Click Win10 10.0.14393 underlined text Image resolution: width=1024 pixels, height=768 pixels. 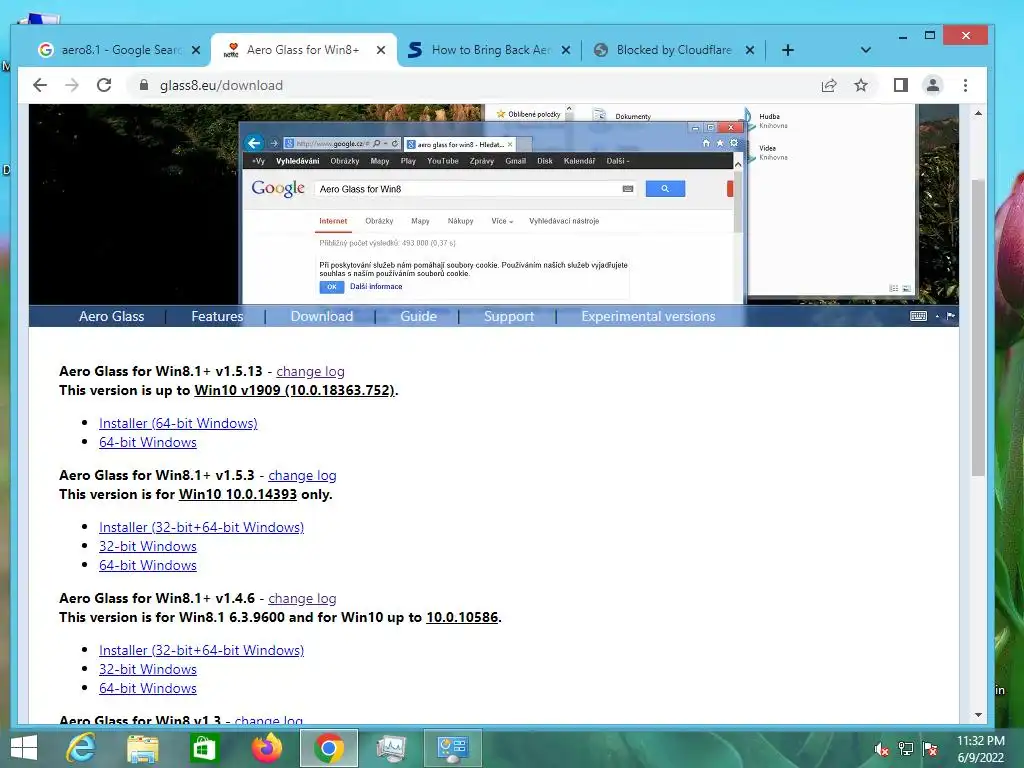point(238,494)
